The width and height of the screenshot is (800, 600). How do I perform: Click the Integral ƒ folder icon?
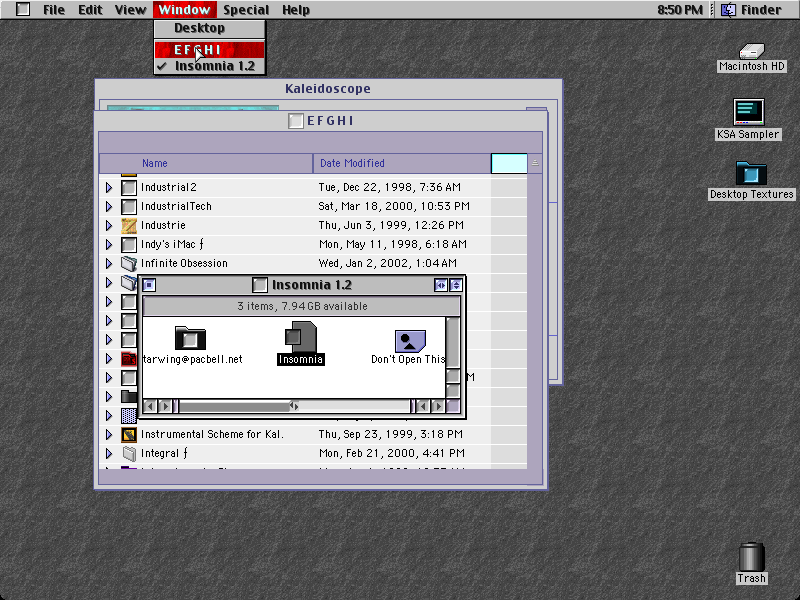[129, 453]
